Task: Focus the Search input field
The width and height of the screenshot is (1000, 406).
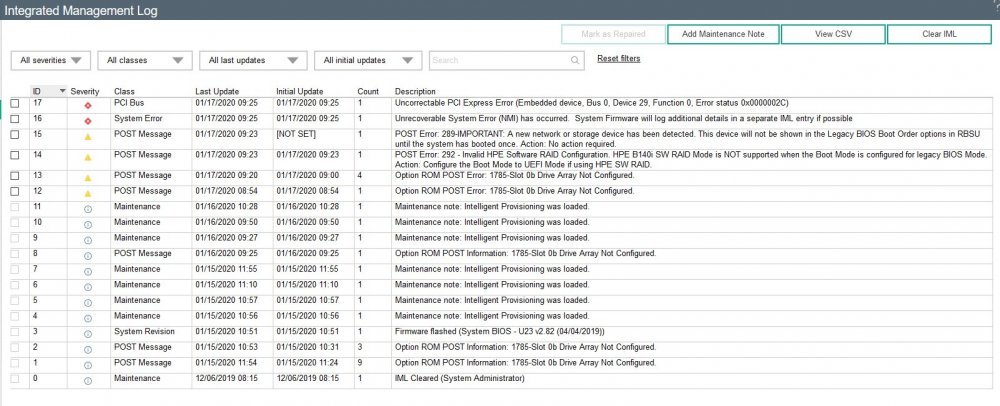Action: pyautogui.click(x=507, y=61)
